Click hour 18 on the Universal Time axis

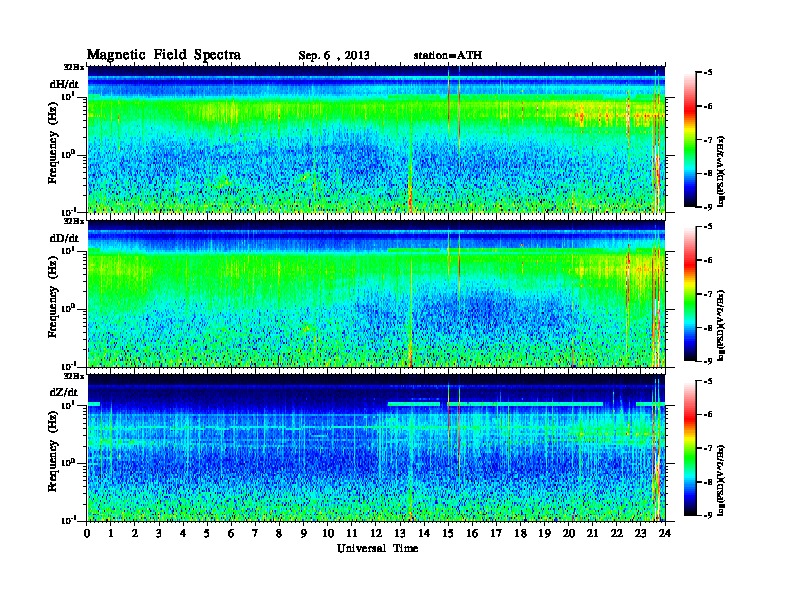[x=520, y=533]
